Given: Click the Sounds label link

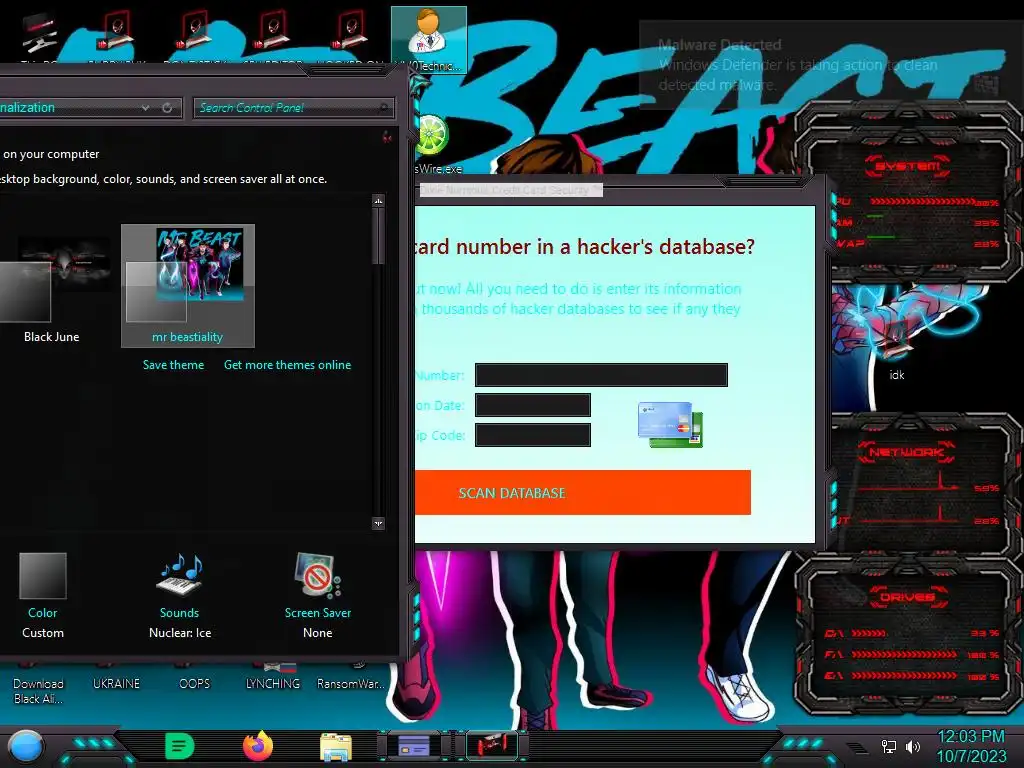Looking at the screenshot, I should click(x=179, y=613).
